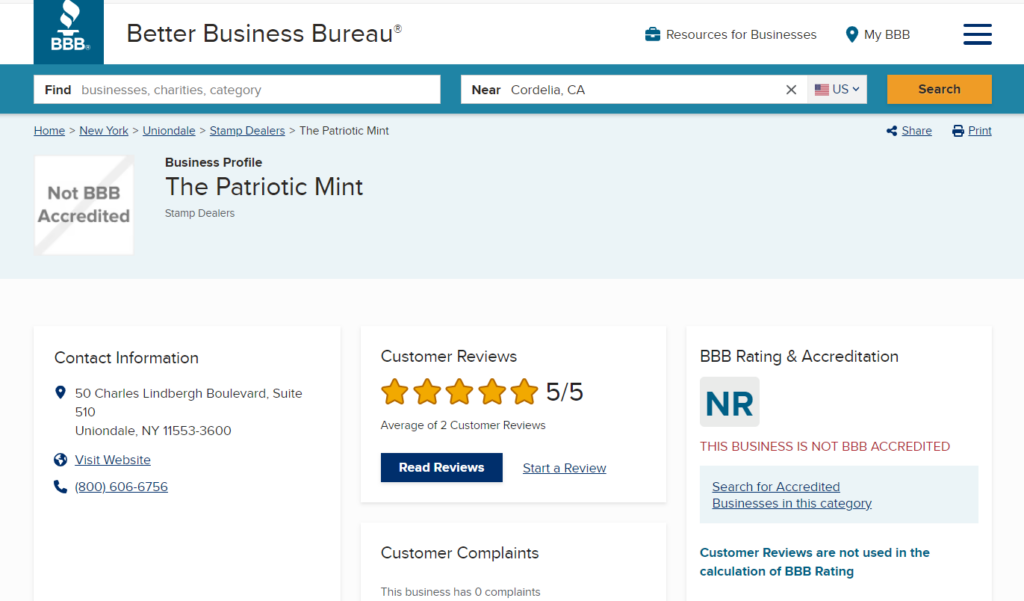Open the Uniondale breadcrumb
The width and height of the screenshot is (1024, 601).
[169, 131]
